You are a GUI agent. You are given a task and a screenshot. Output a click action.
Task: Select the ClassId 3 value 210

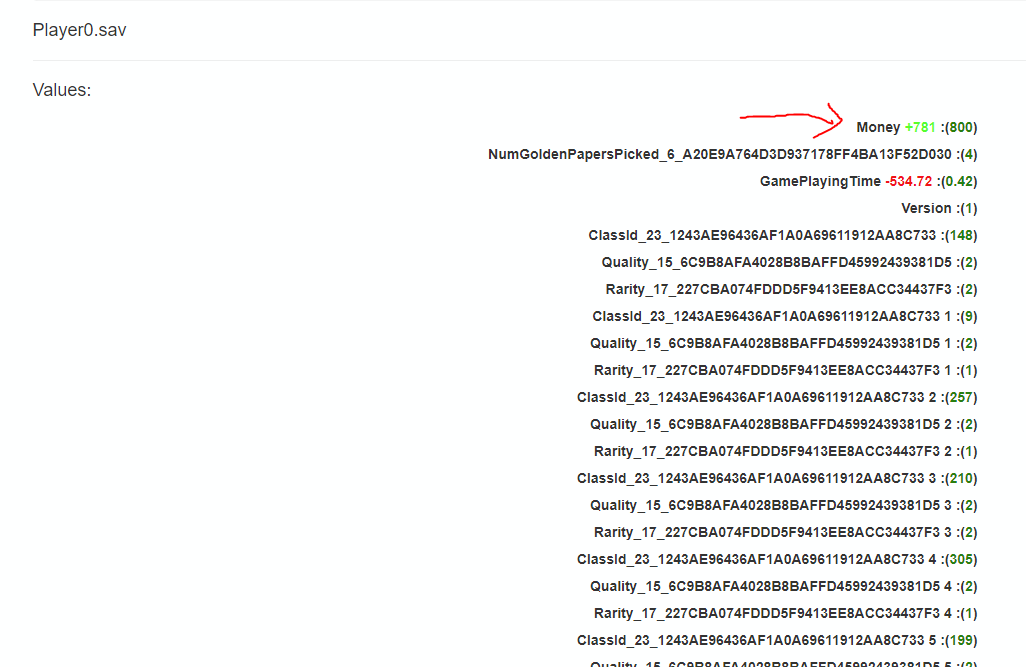click(x=961, y=478)
